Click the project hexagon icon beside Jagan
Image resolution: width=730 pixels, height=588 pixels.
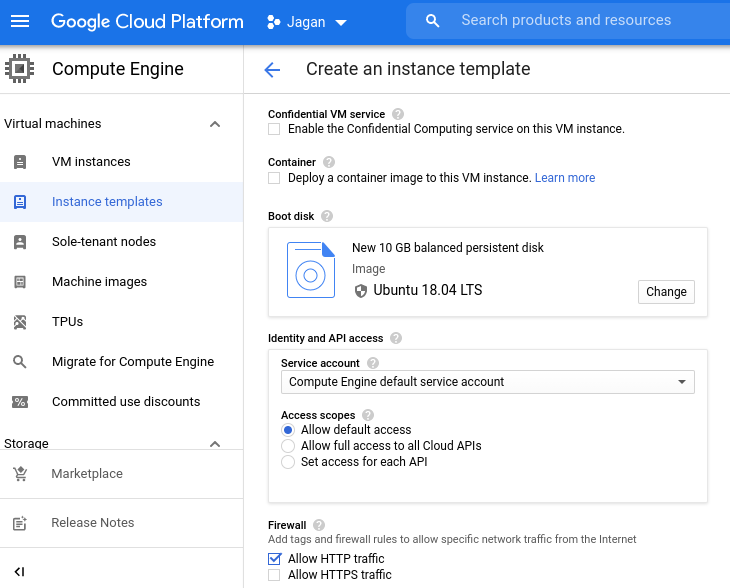(274, 22)
